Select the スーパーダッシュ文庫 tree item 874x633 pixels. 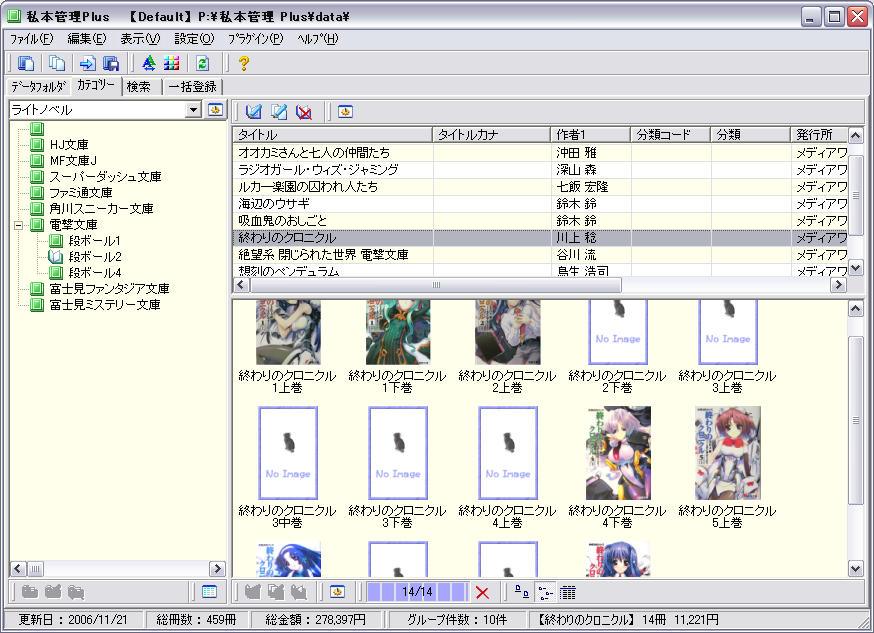[105, 177]
